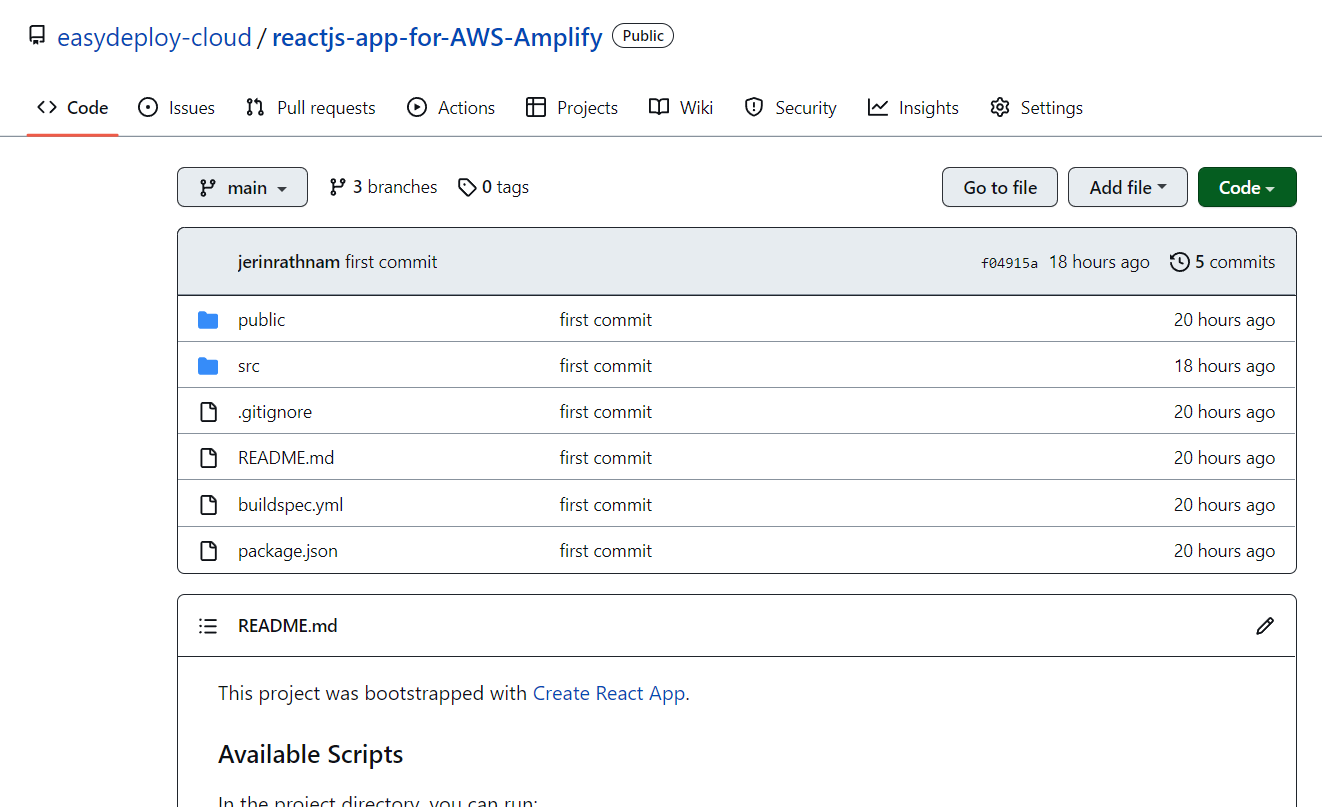The width and height of the screenshot is (1322, 807).
Task: Click 'first commit' message in buildspec.yml row
Action: pyautogui.click(x=606, y=505)
